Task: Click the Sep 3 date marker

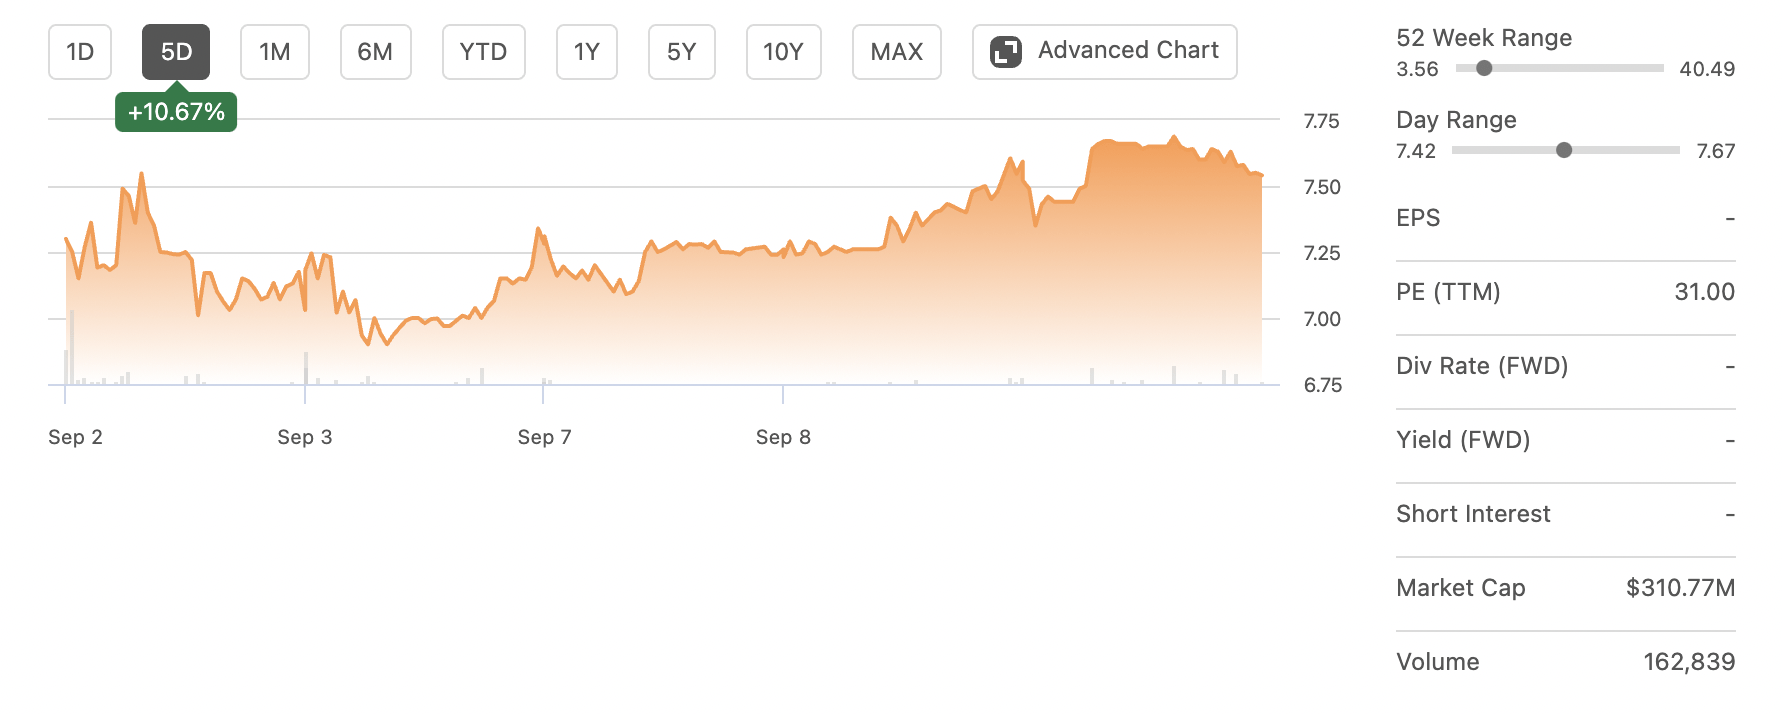Action: tap(305, 437)
